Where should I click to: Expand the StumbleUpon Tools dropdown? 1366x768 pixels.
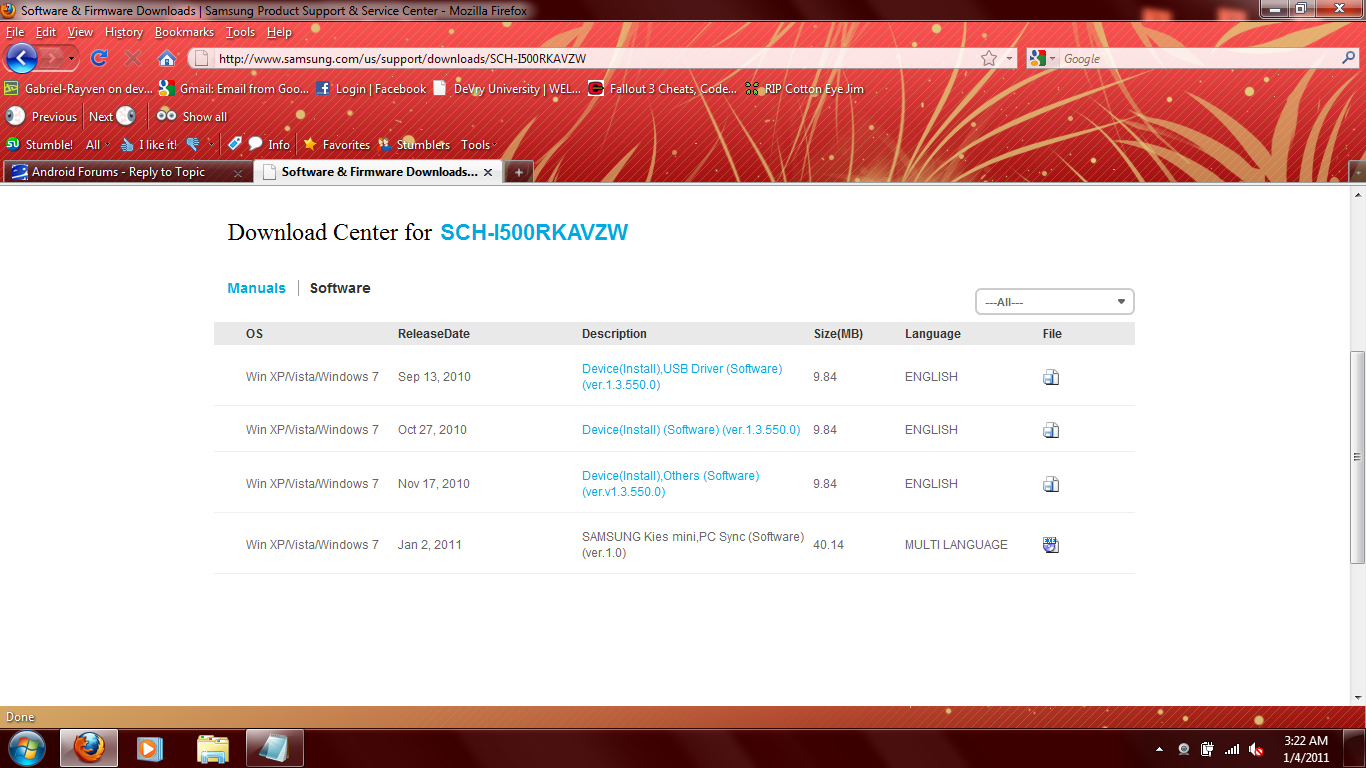pos(476,144)
